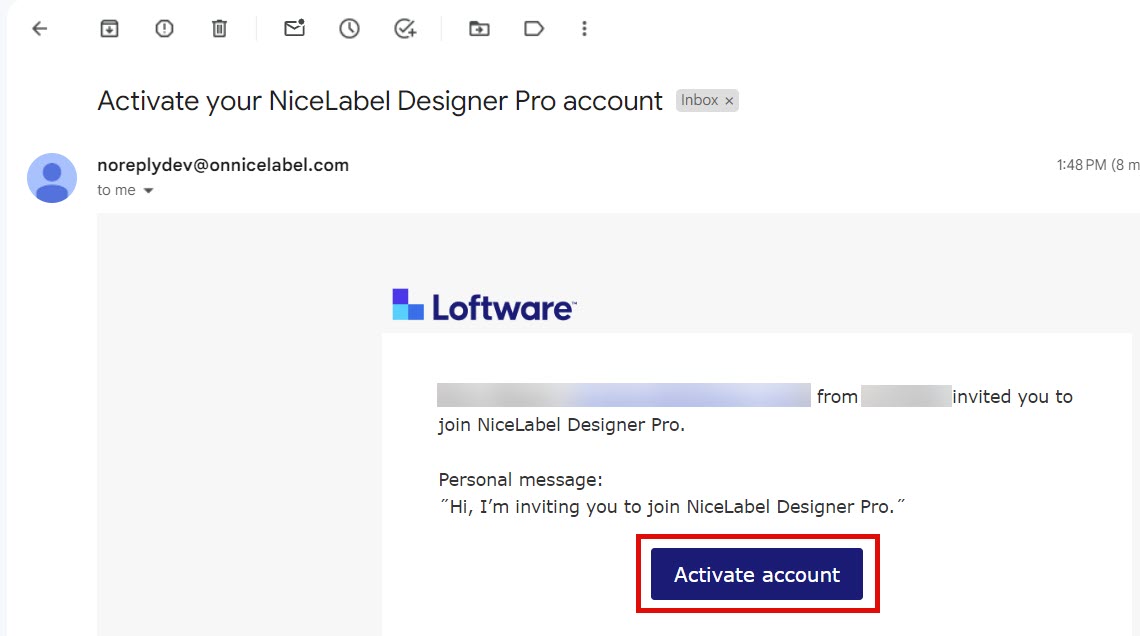Click the personal message quote text
Viewport: 1140px width, 636px height.
coord(672,507)
